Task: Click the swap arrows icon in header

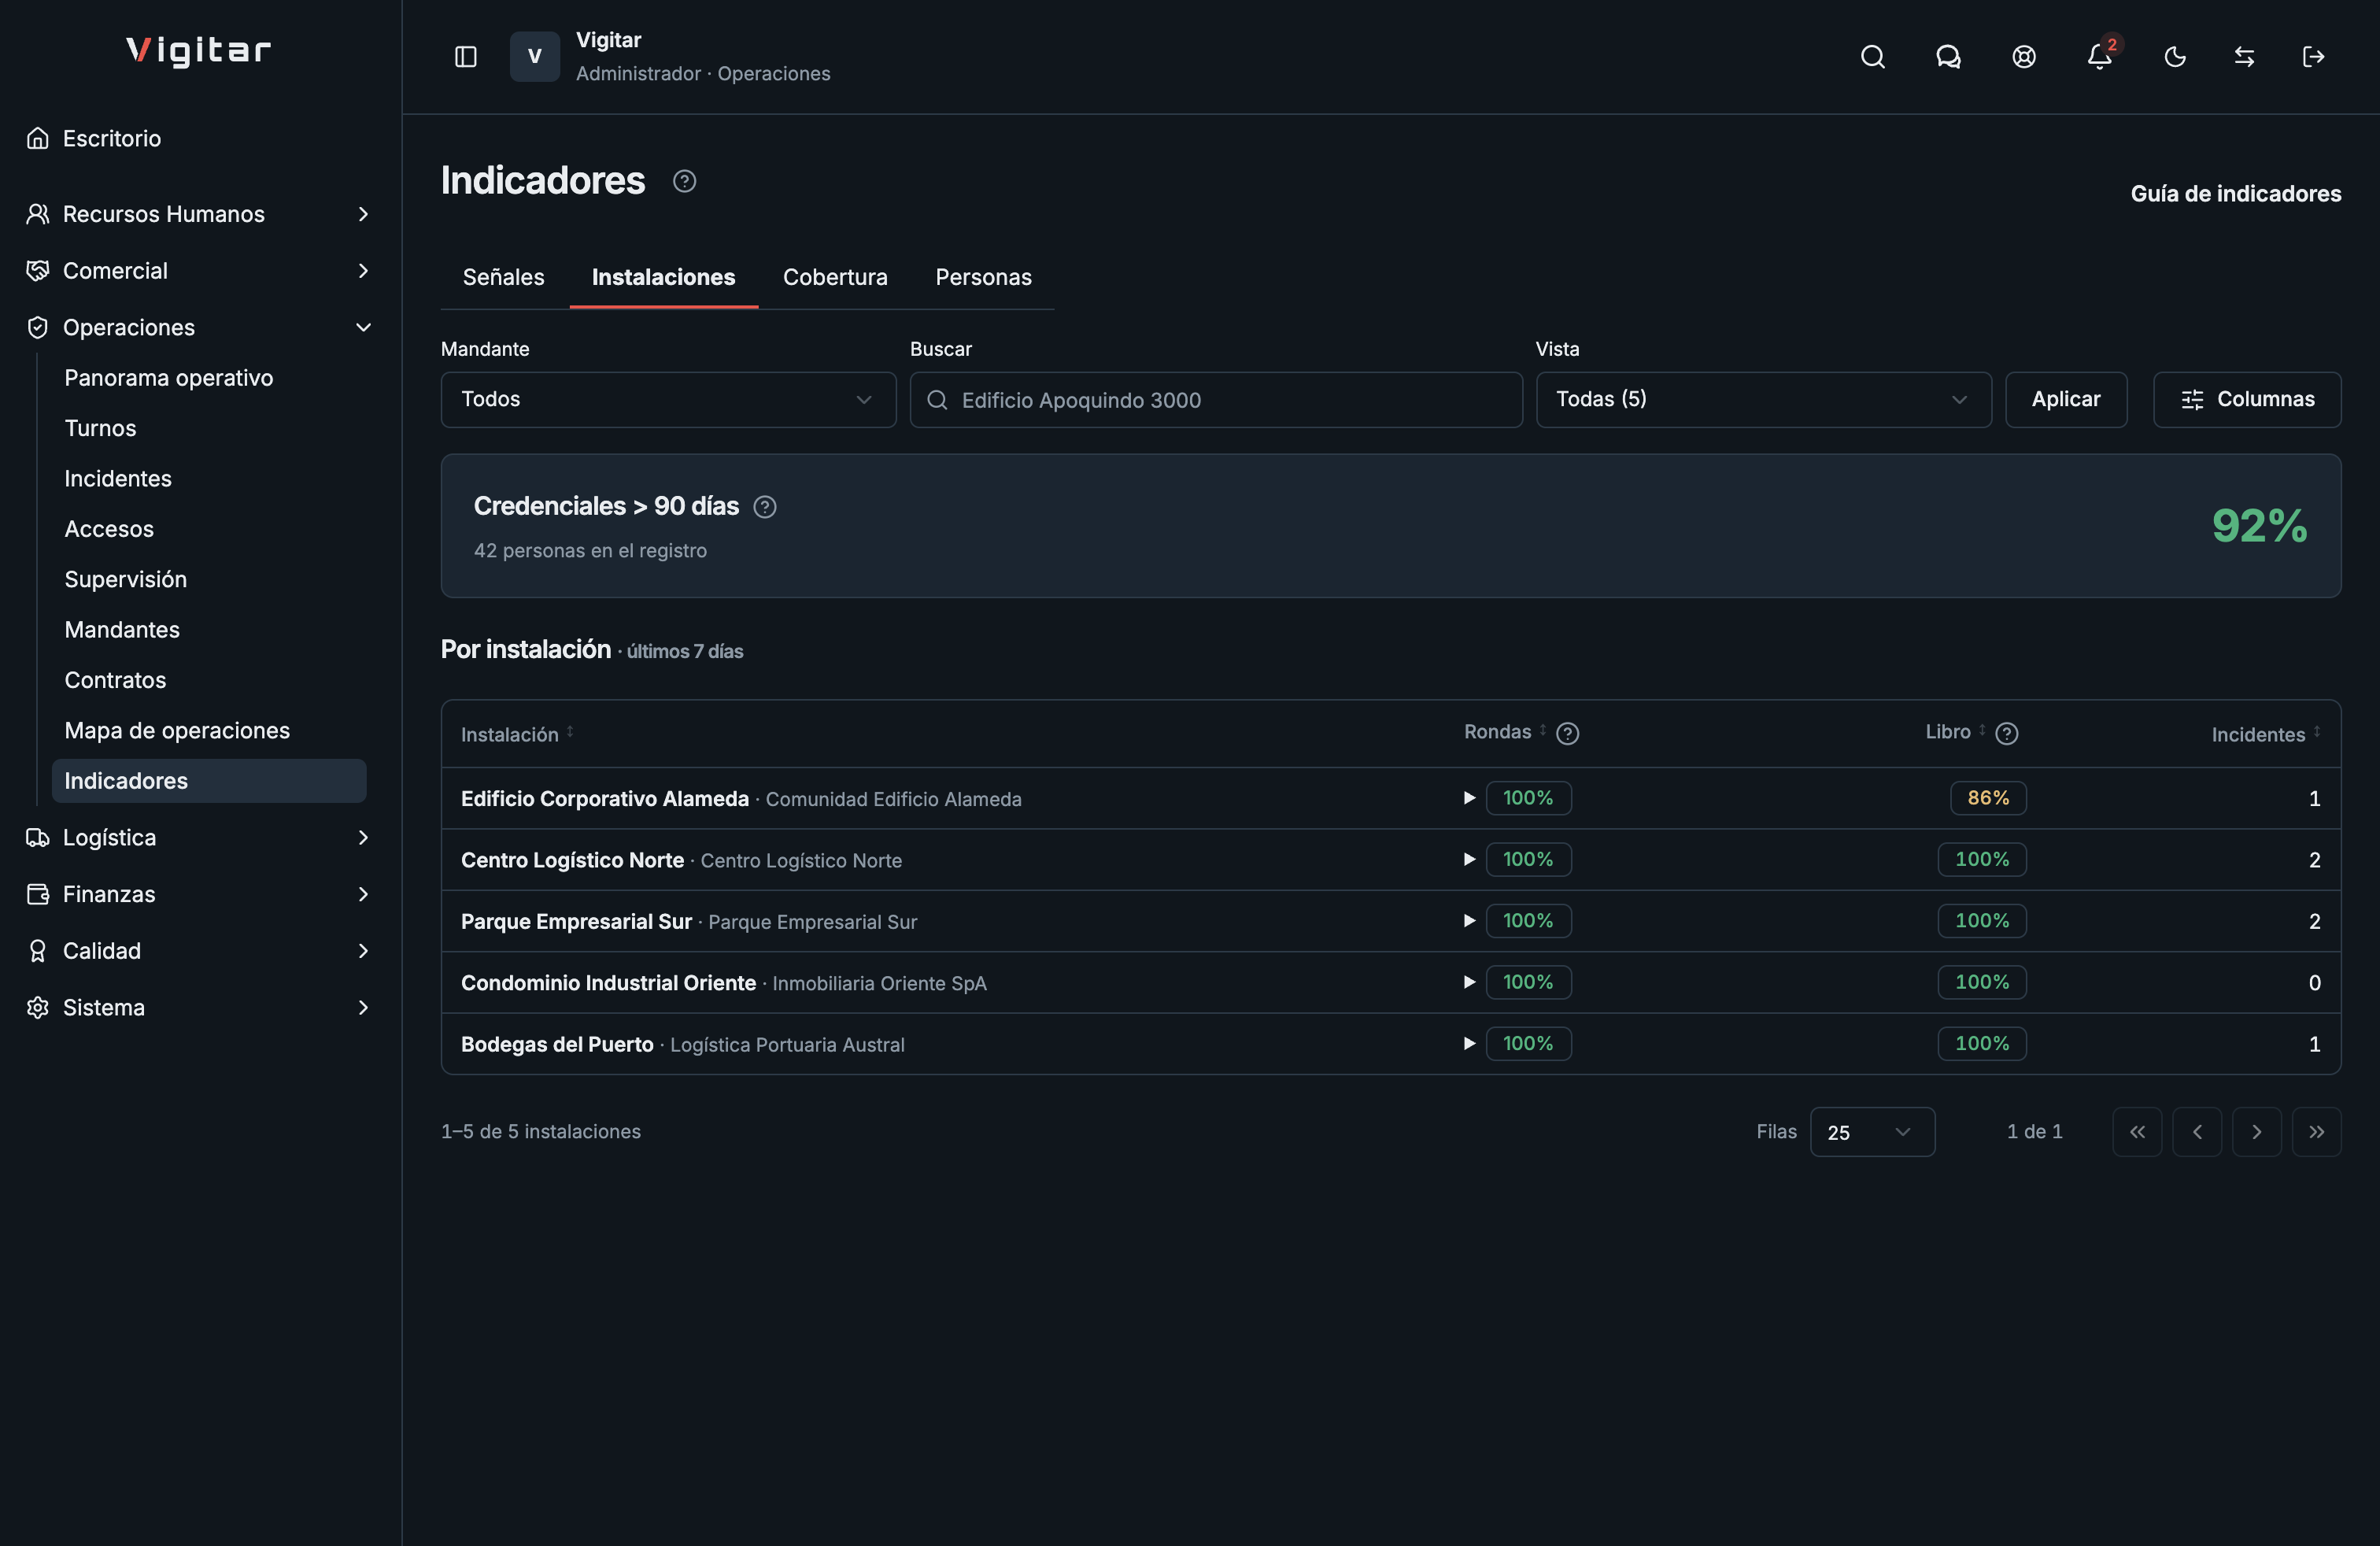Action: 2244,57
